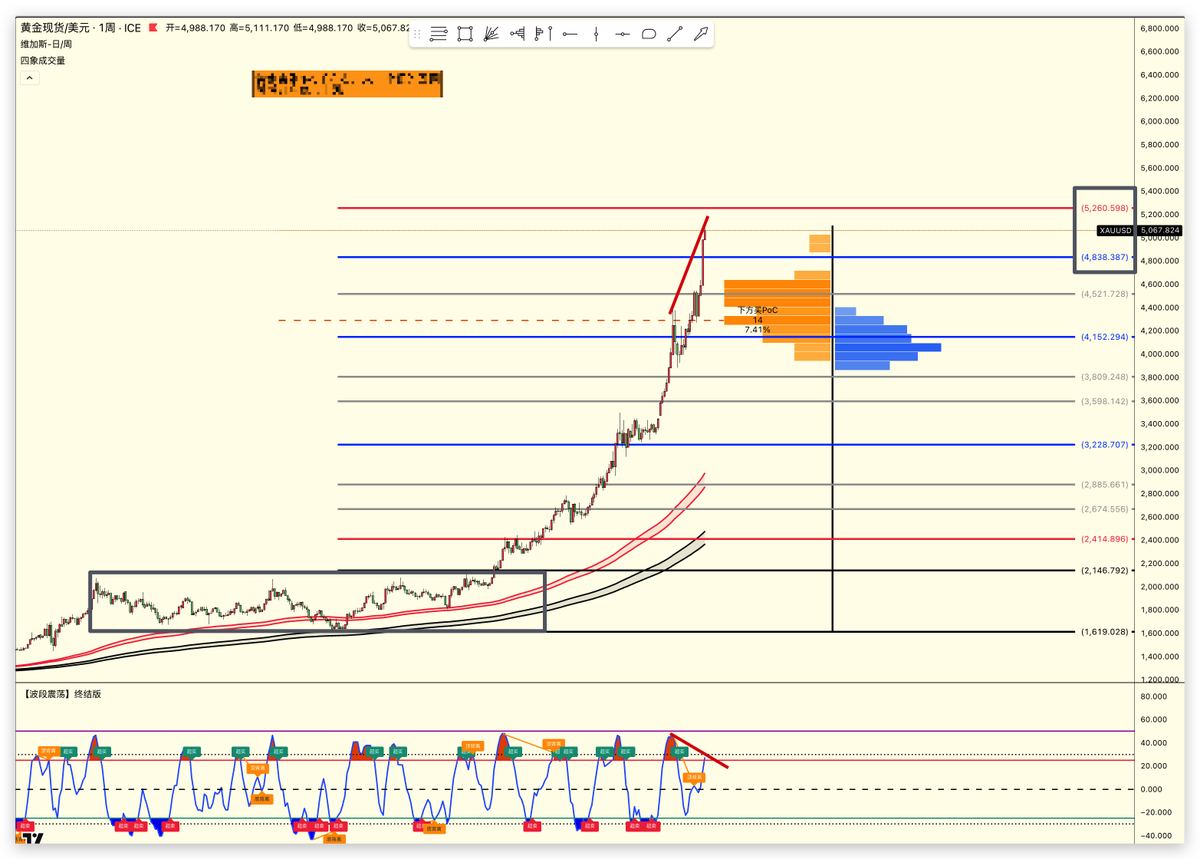The height and width of the screenshot is (859, 1200).
Task: Select the Horizontal line tool
Action: click(x=622, y=34)
